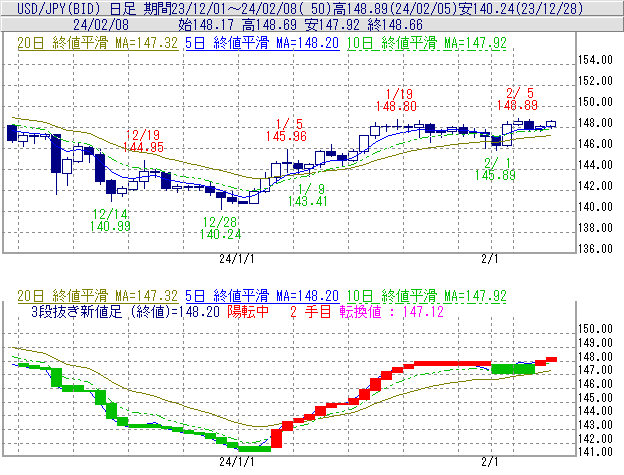The height and width of the screenshot is (475, 624).
Task: Click the 2/5 148.89 high label
Action: click(517, 99)
